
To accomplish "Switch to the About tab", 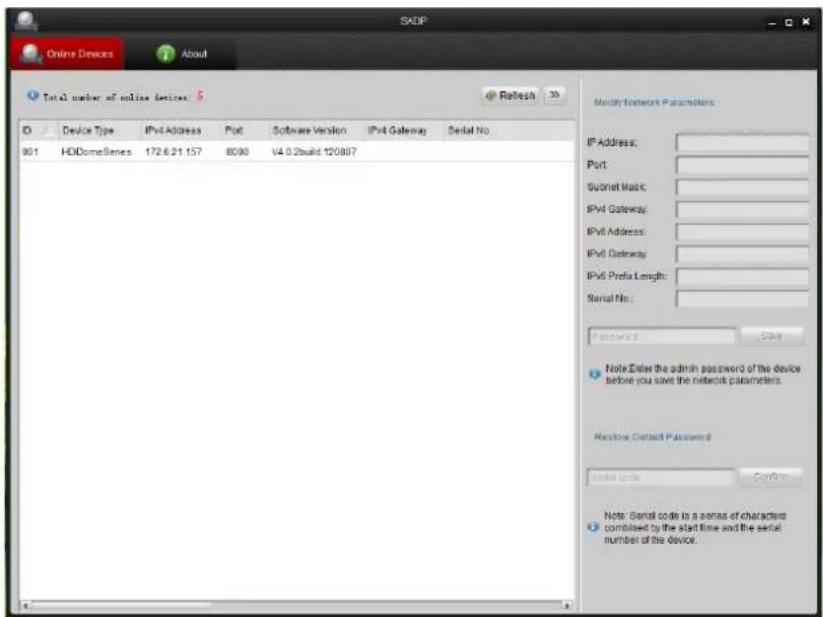I will pyautogui.click(x=182, y=54).
